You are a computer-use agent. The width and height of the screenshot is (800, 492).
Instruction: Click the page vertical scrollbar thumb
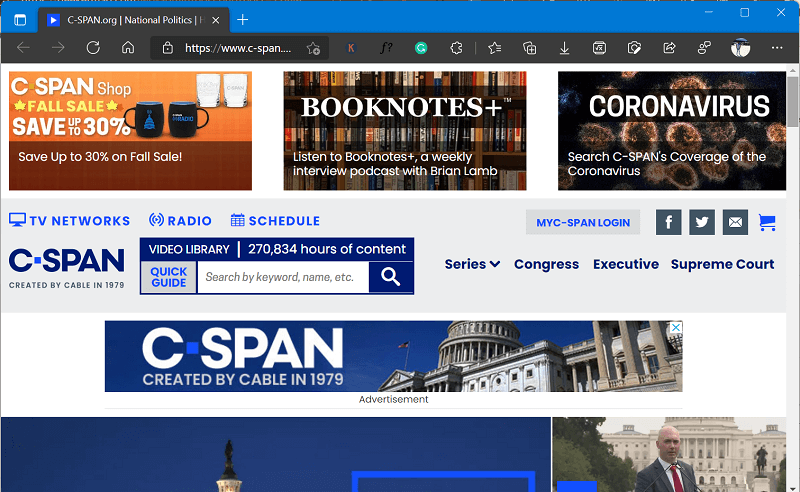(792, 101)
